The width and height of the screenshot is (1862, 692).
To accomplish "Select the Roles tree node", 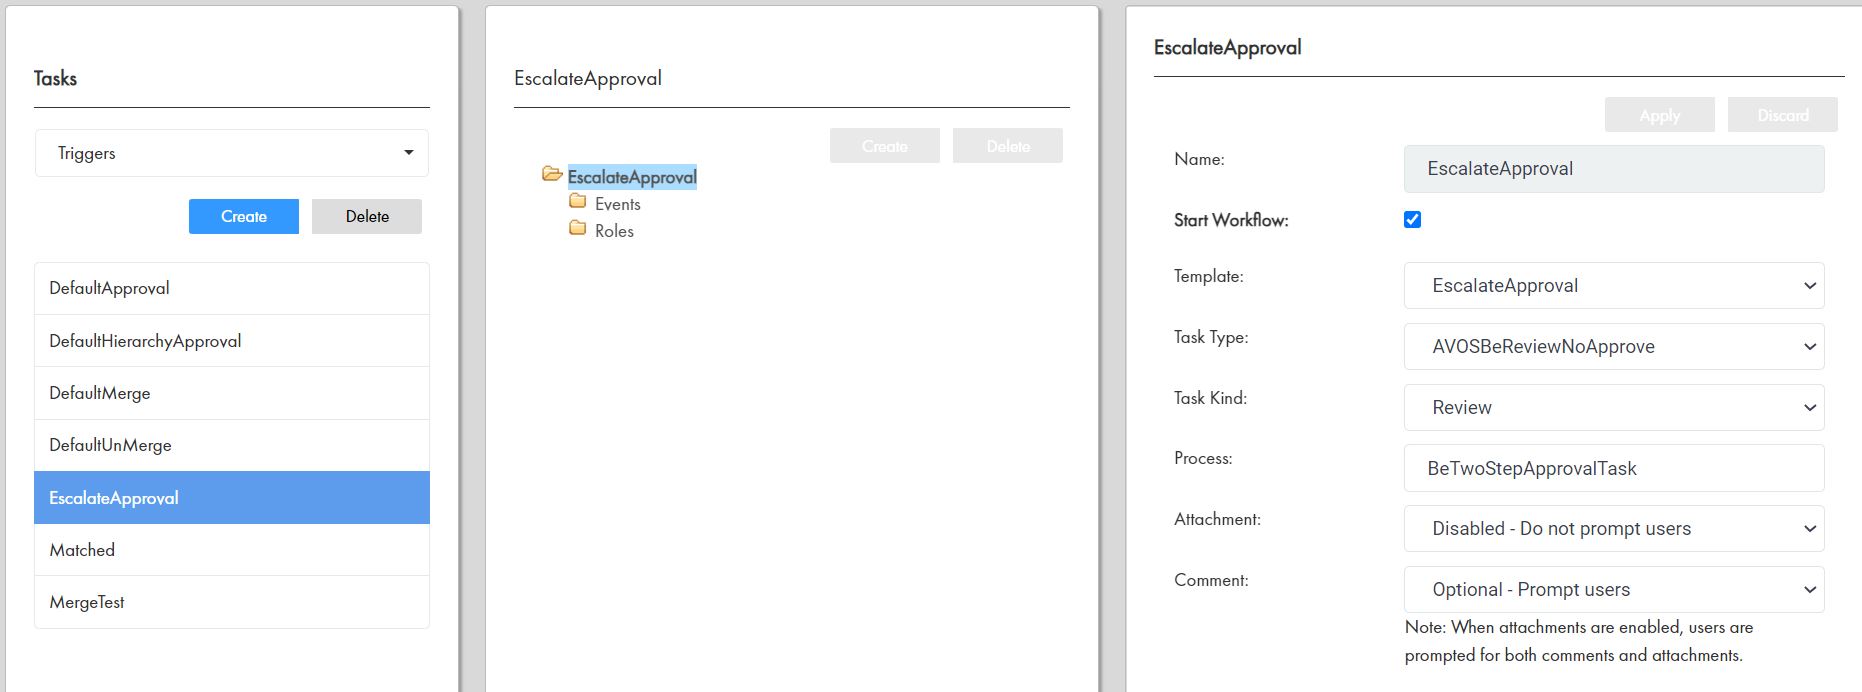I will (x=614, y=231).
